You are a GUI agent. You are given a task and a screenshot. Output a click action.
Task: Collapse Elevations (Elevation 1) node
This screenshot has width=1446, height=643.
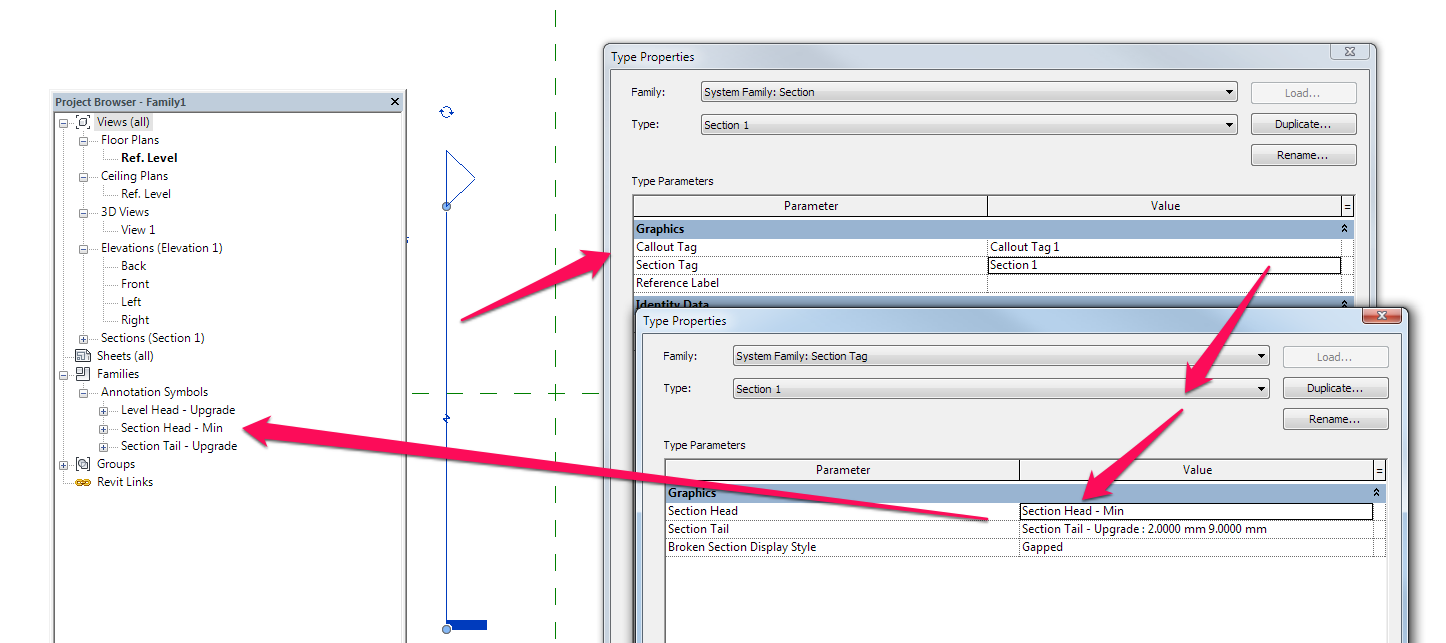(84, 249)
